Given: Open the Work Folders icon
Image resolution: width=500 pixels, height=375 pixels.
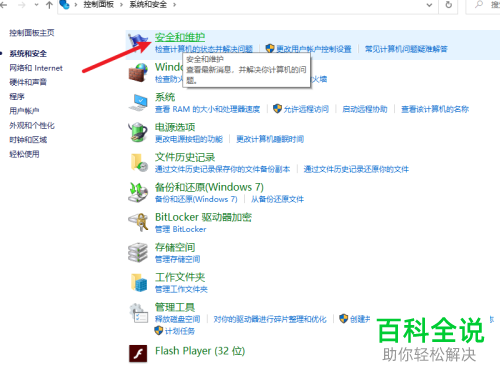Looking at the screenshot, I should point(139,282).
